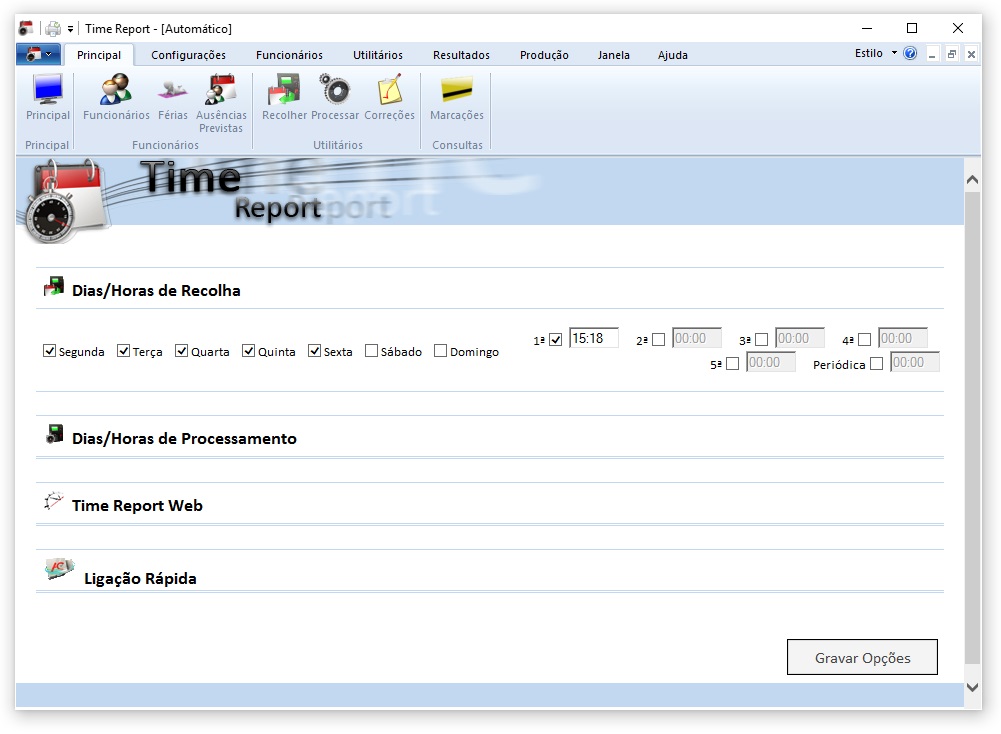Image resolution: width=1001 pixels, height=734 pixels.
Task: Enable the 2ª collection time checkbox
Action: pyautogui.click(x=658, y=340)
